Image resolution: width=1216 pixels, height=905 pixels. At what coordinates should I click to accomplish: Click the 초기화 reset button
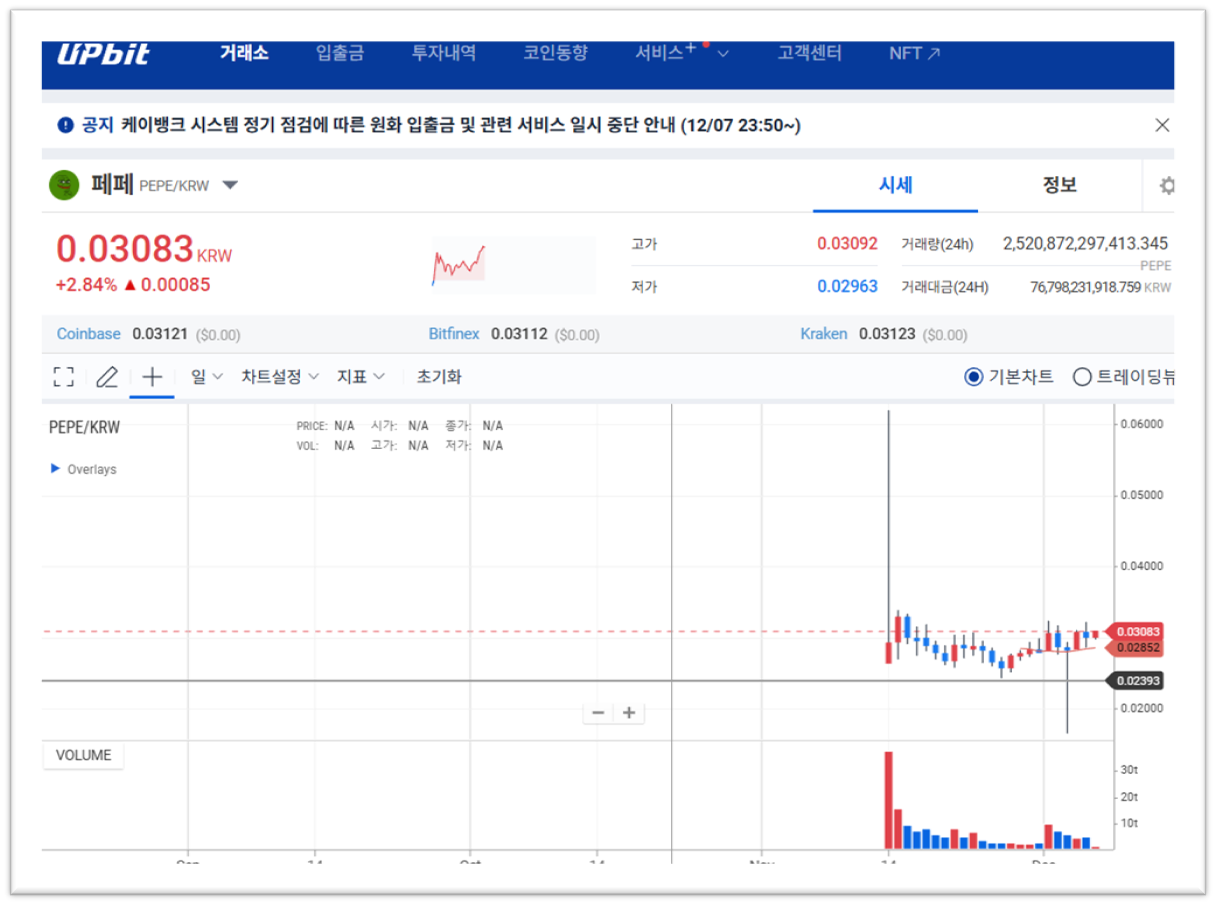tap(439, 377)
